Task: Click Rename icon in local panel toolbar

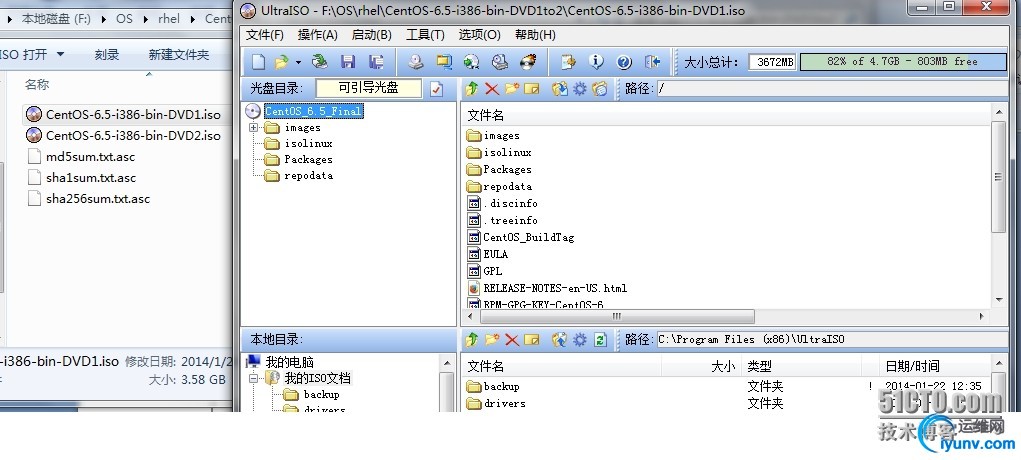Action: (532, 339)
